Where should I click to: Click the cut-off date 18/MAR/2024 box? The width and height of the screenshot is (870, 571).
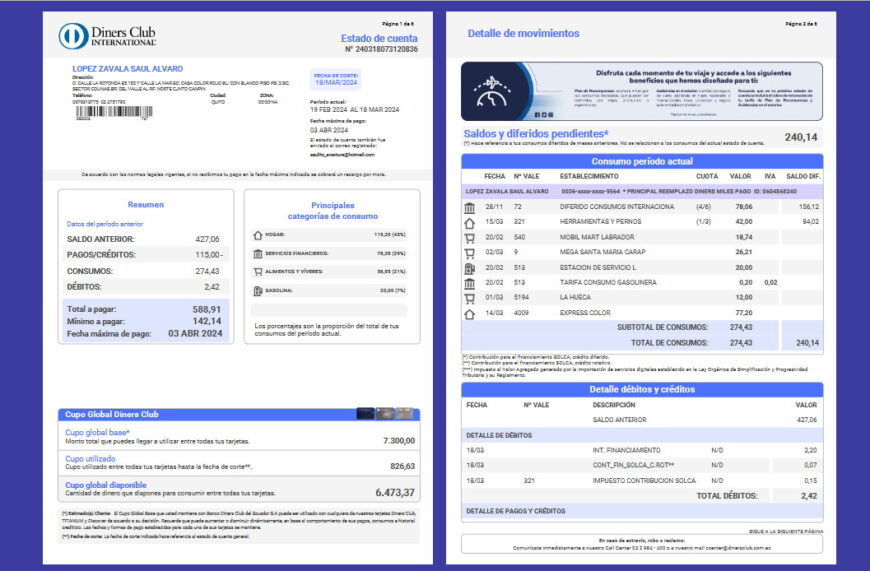click(x=336, y=80)
